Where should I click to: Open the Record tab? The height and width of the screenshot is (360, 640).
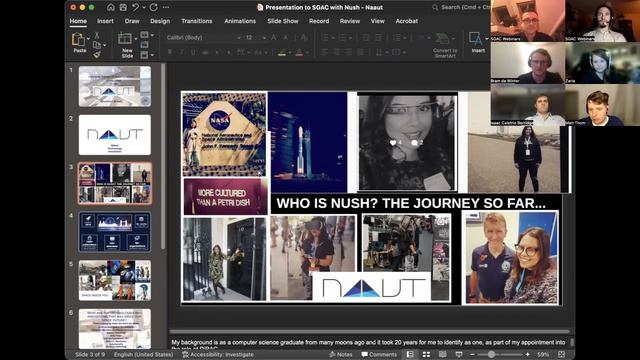319,21
